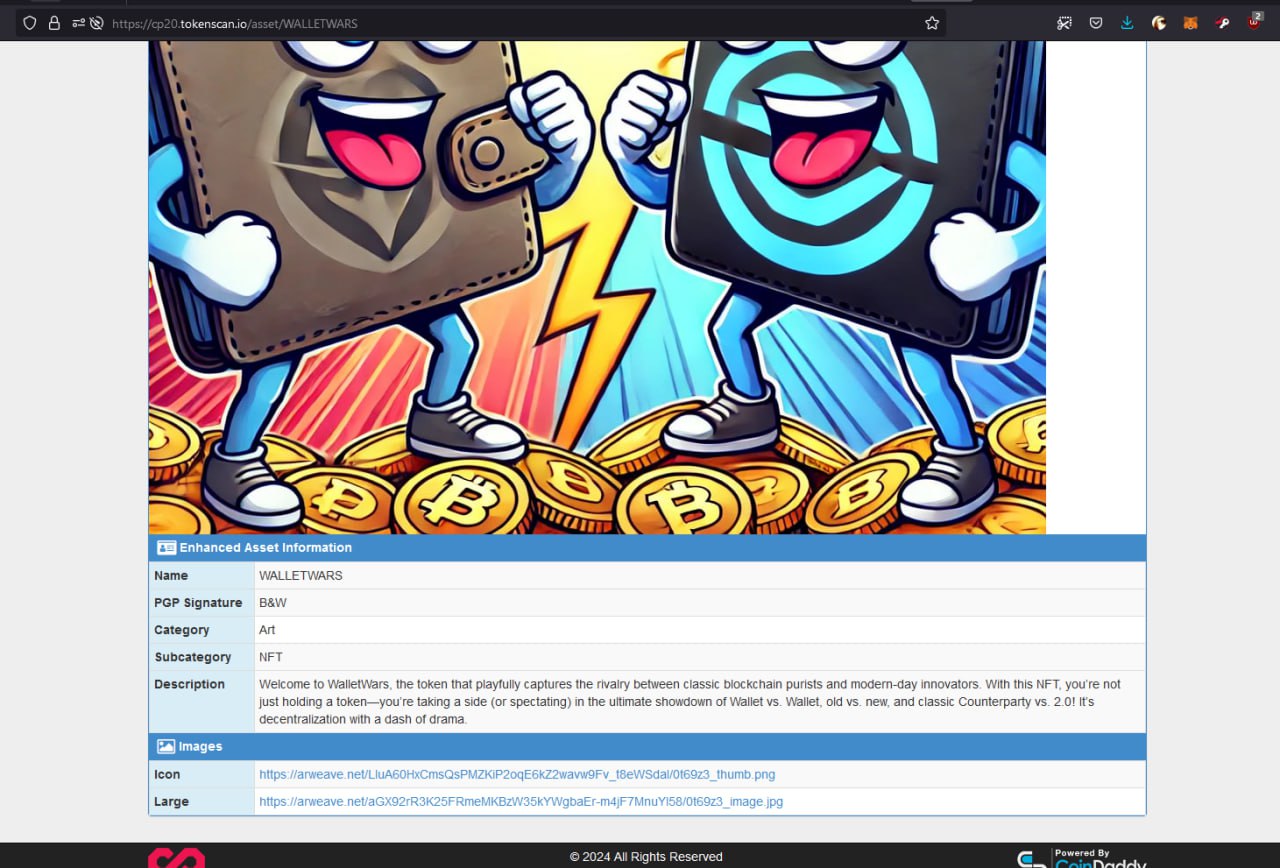Open the Large image.jpg arweave link
1280x868 pixels.
point(521,802)
